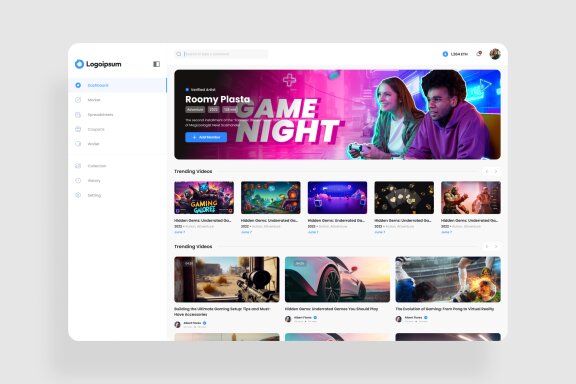Click the Coupons icon in the sidebar
Image resolution: width=576 pixels, height=384 pixels.
pos(78,129)
